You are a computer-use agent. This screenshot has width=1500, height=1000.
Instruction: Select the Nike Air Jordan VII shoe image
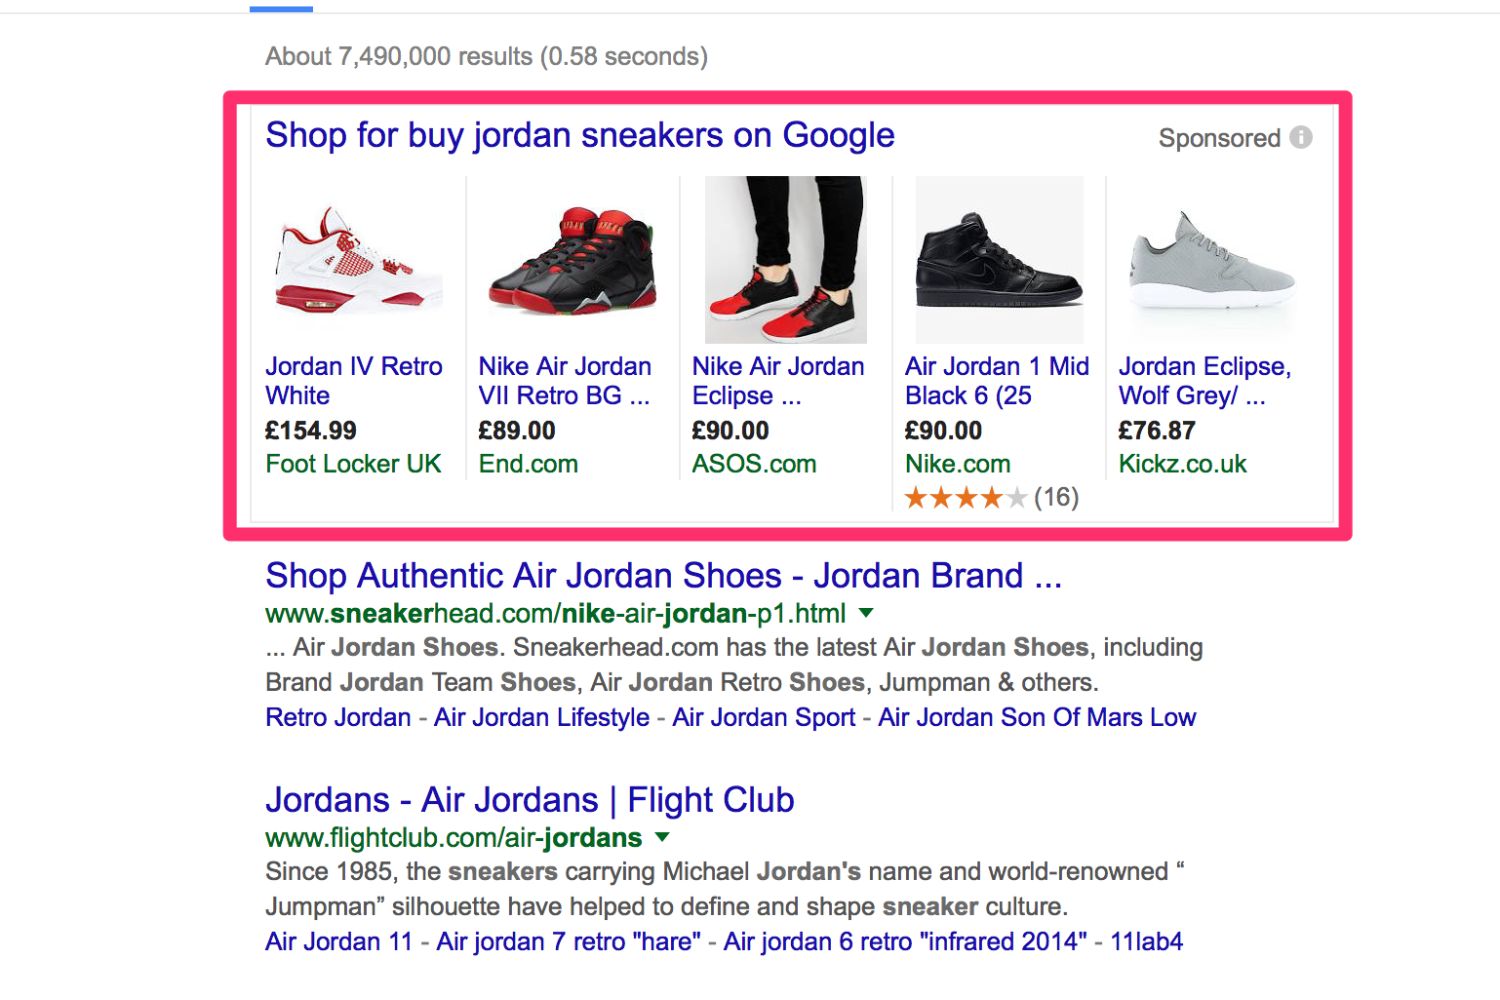tap(571, 260)
